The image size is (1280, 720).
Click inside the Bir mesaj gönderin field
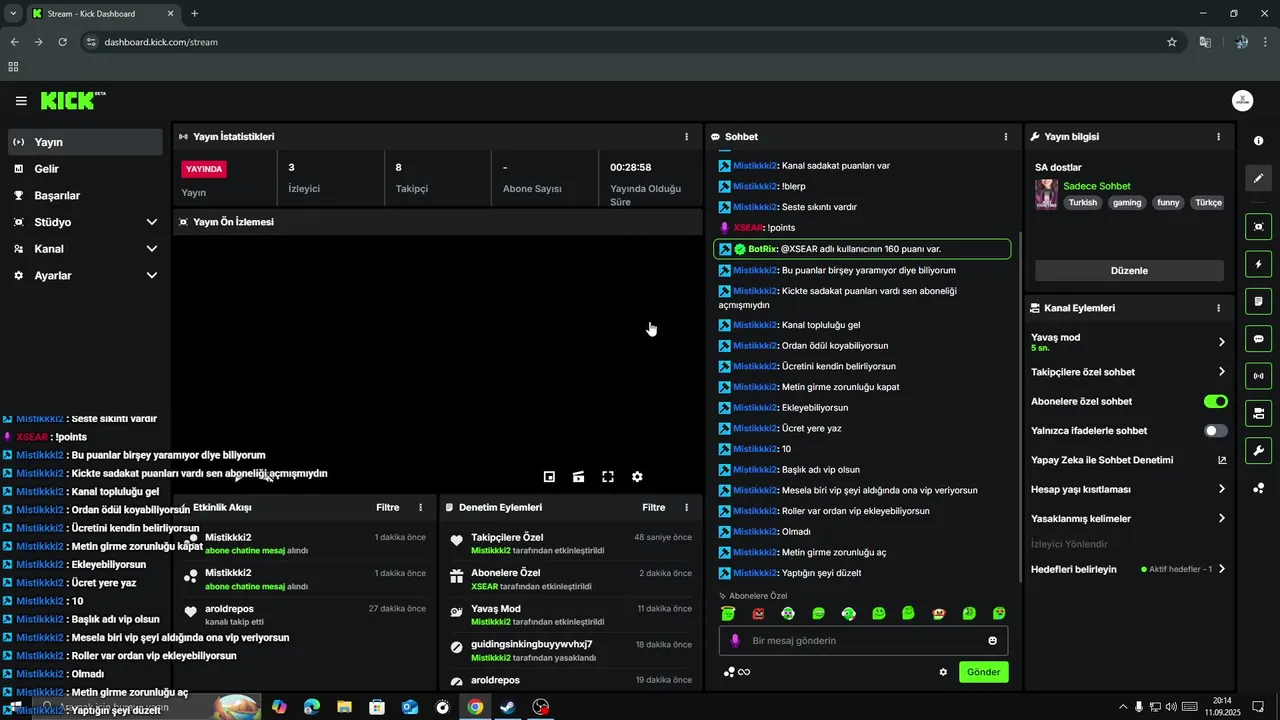tap(863, 641)
